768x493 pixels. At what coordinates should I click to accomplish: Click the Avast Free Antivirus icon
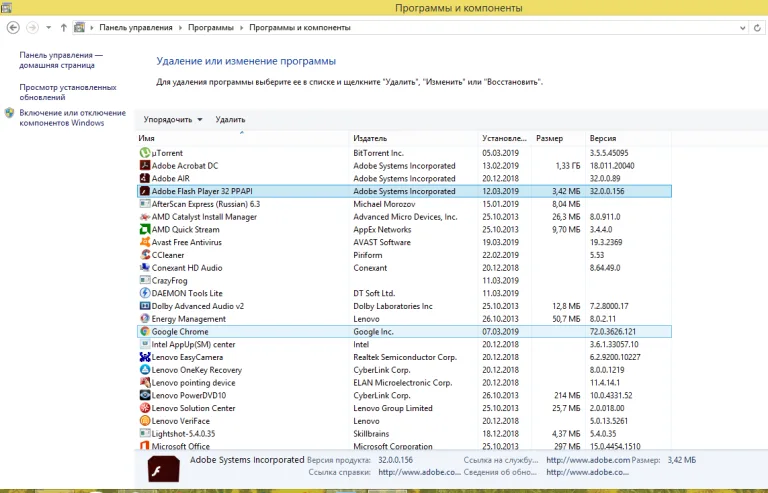coord(144,242)
